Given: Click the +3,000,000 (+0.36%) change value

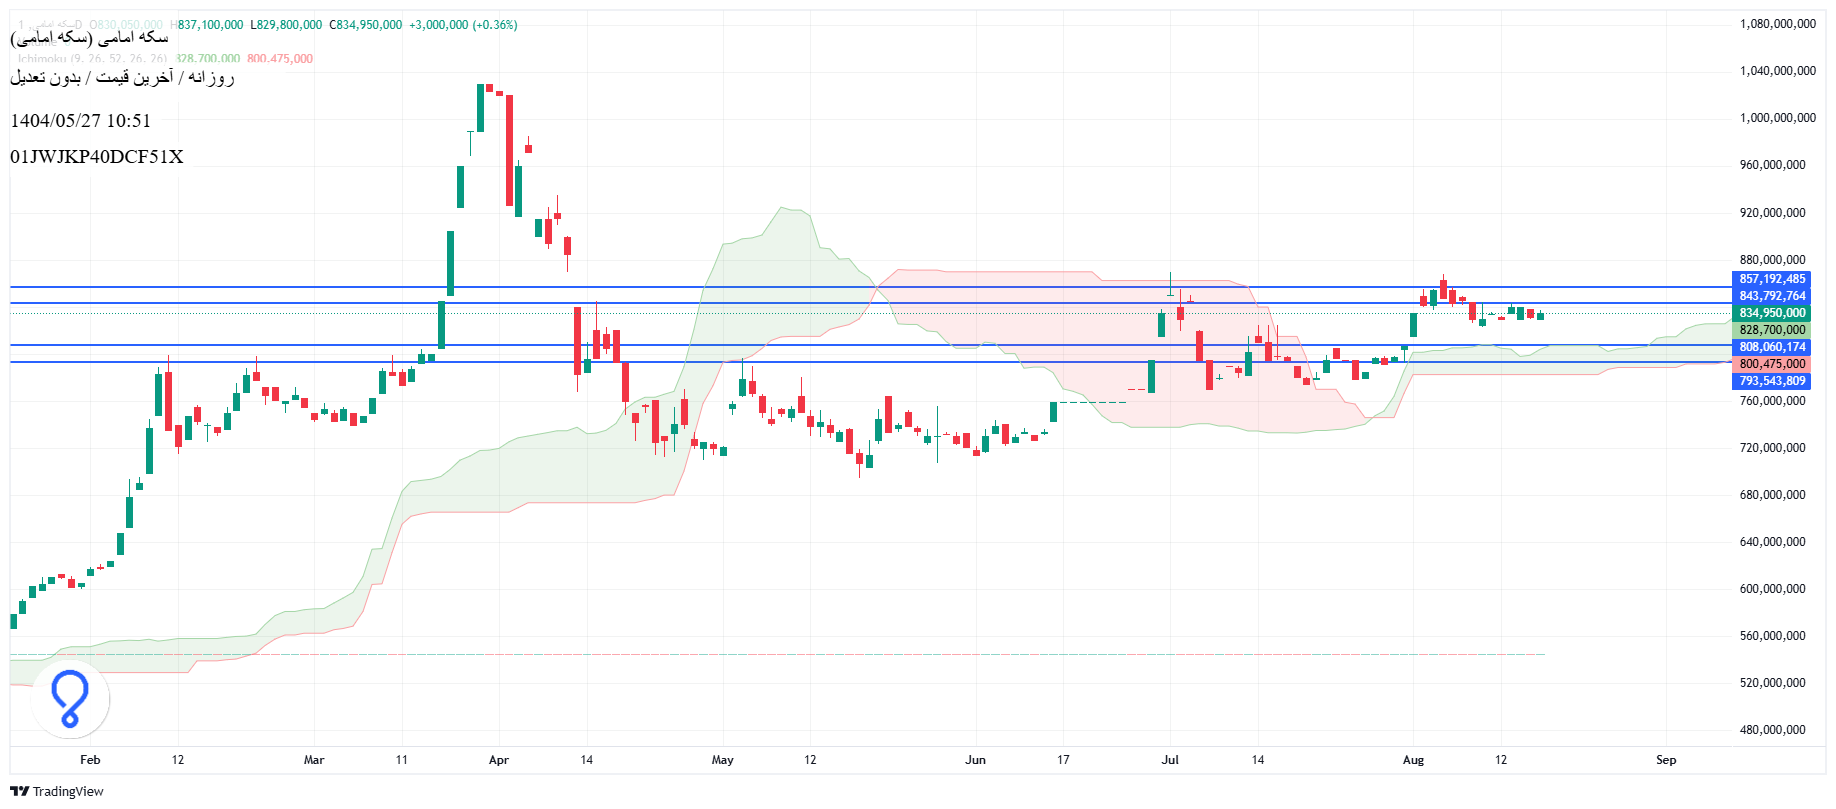Looking at the screenshot, I should 463,25.
